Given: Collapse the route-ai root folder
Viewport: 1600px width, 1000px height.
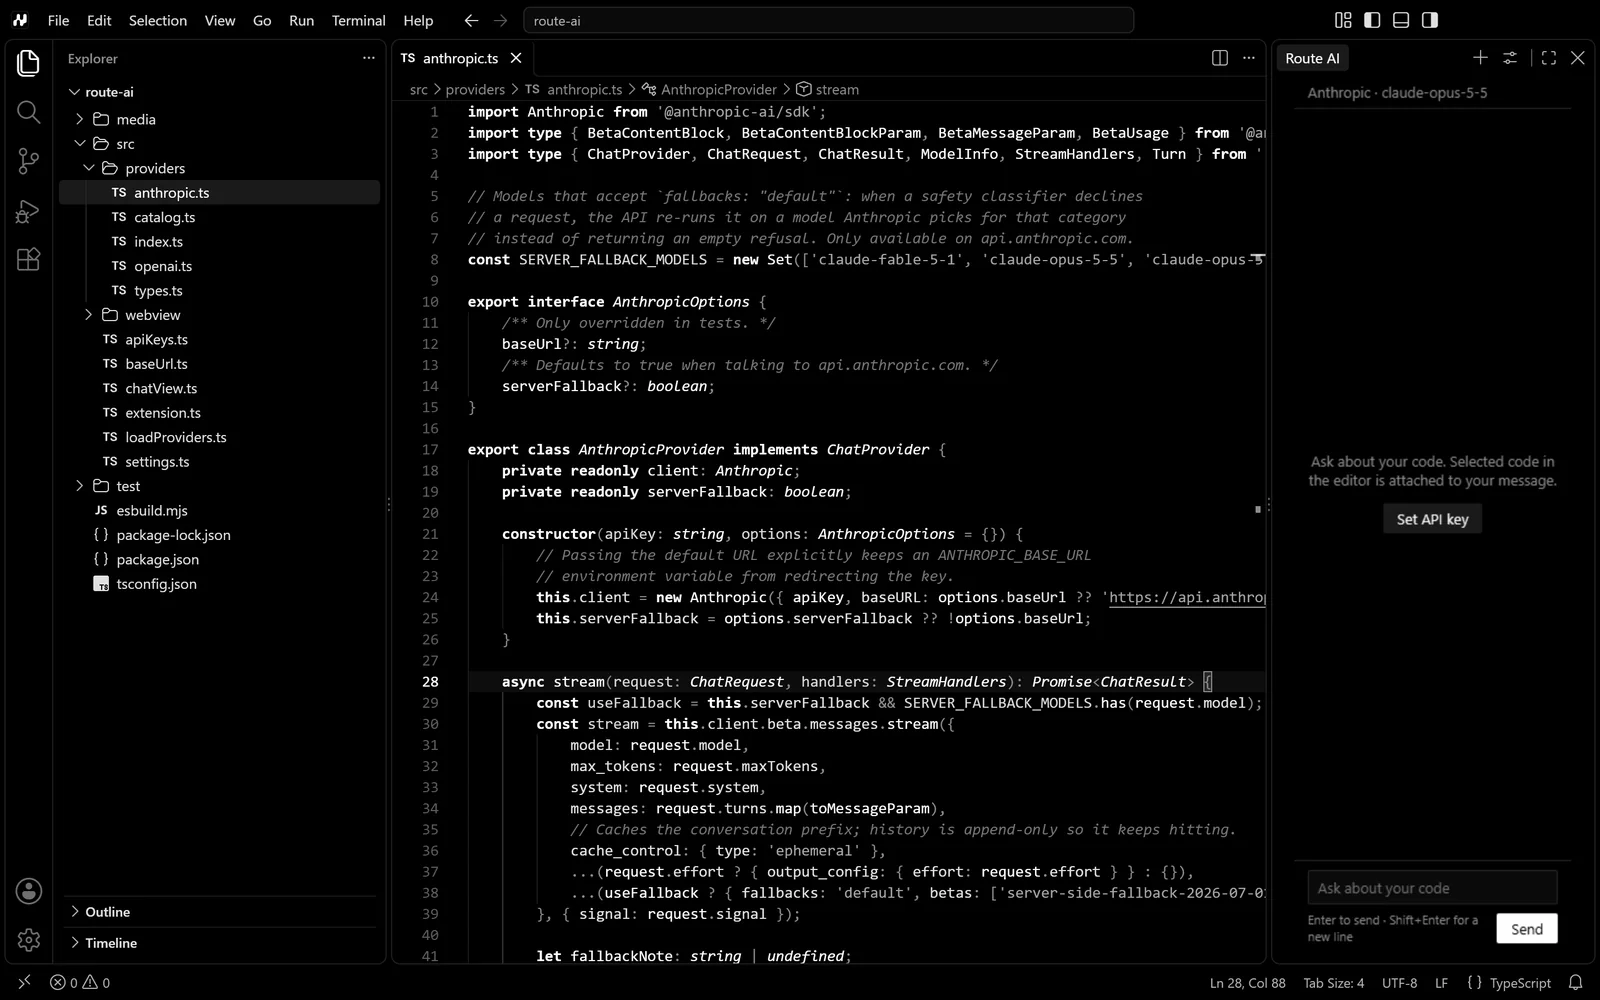Looking at the screenshot, I should tap(74, 92).
